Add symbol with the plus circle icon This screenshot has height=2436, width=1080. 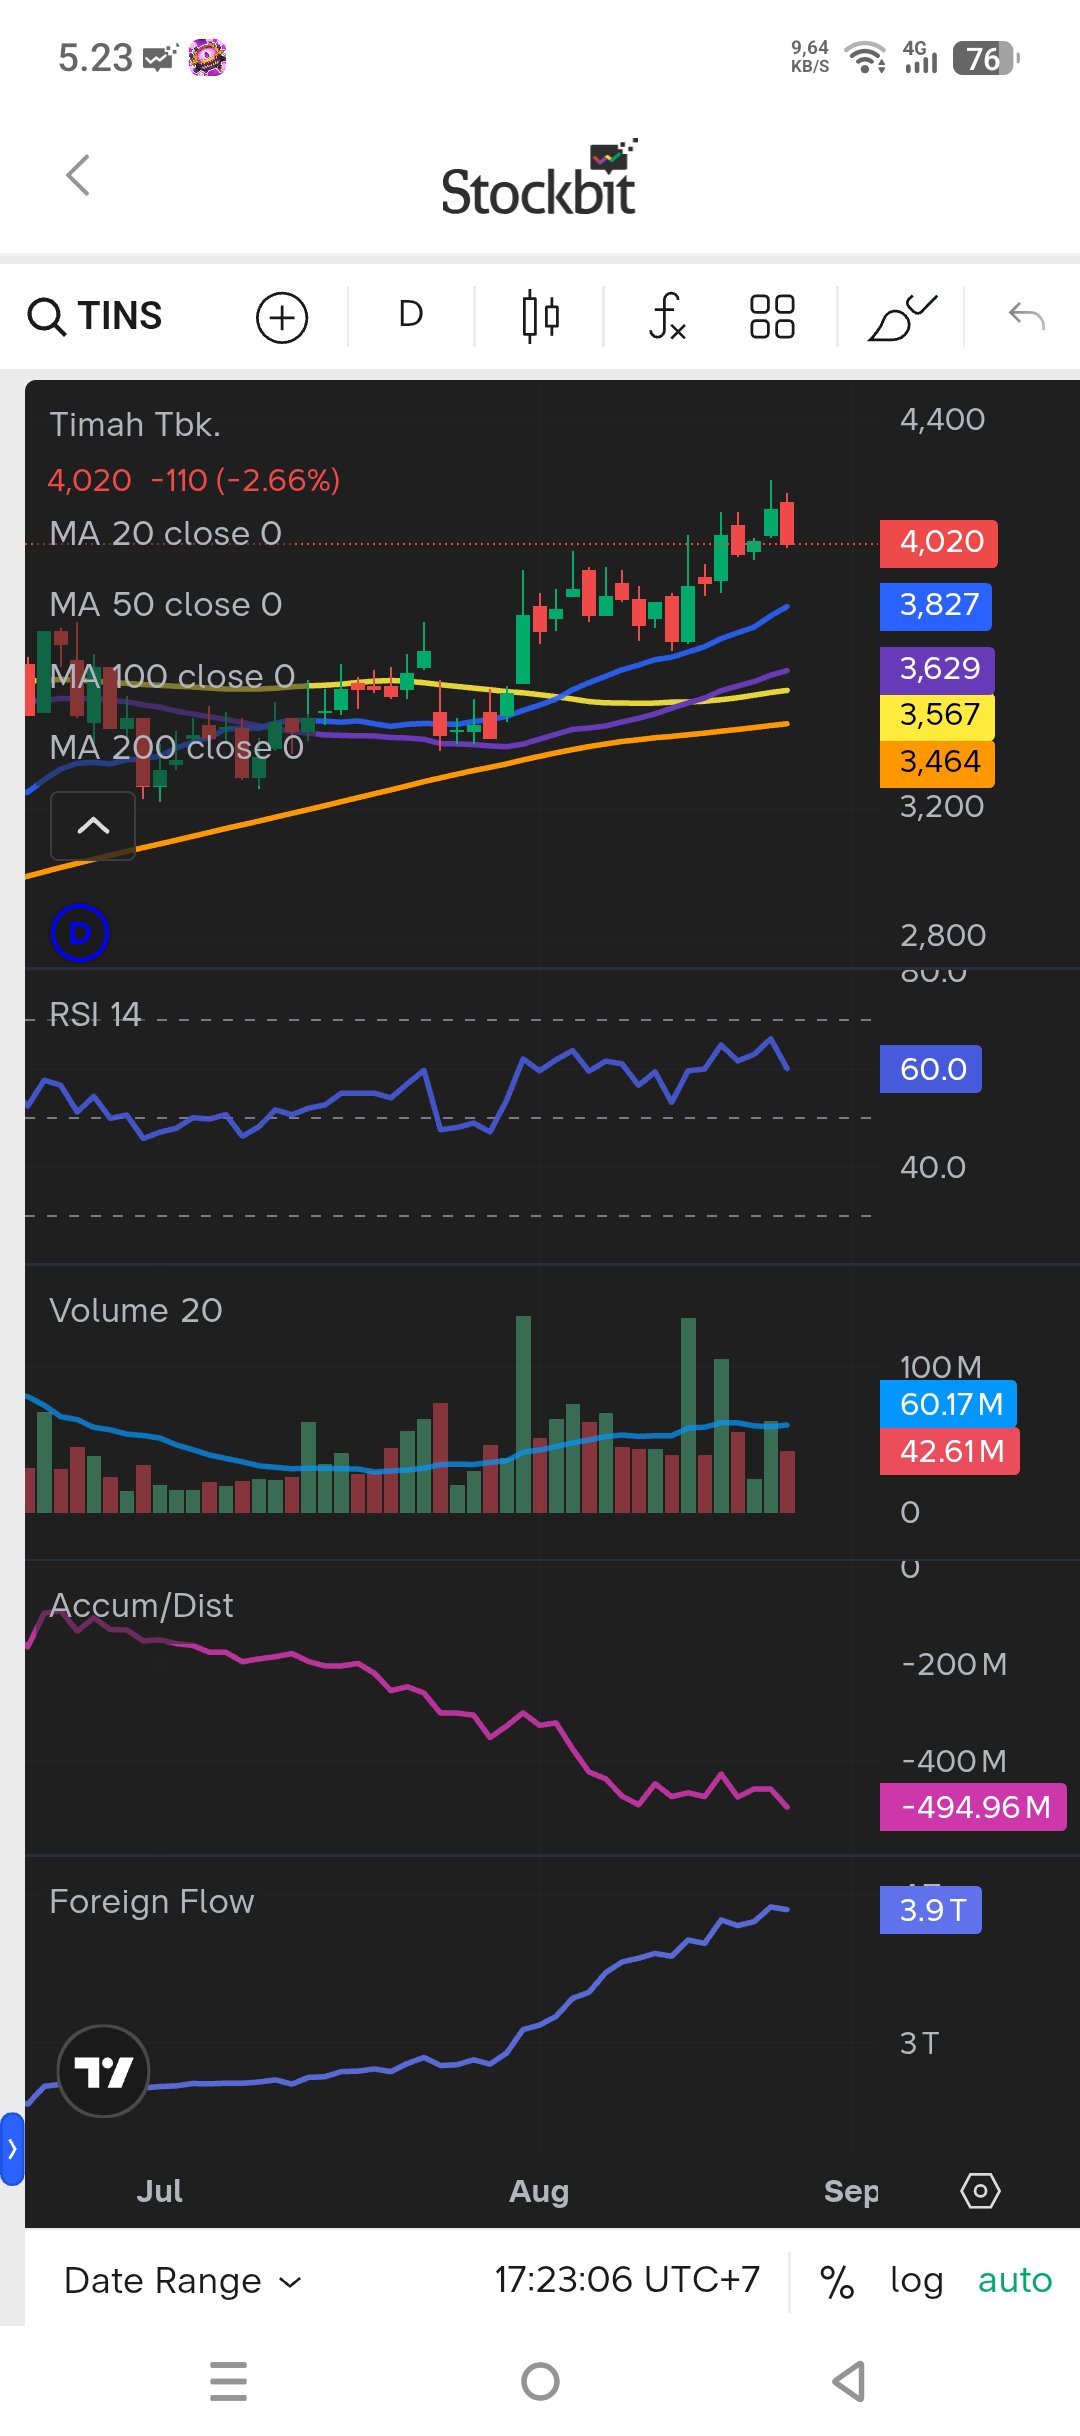282,318
